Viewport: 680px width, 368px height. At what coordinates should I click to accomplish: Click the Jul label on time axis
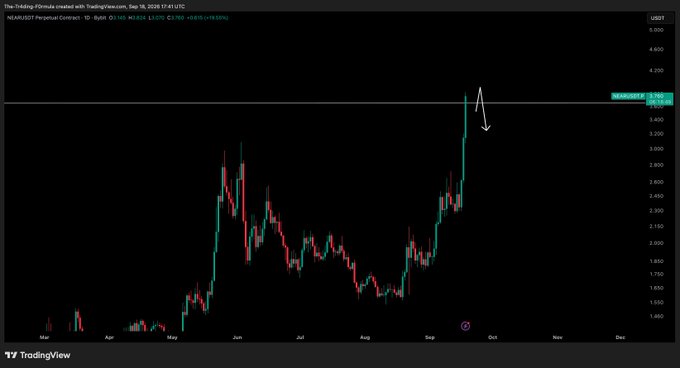(300, 337)
